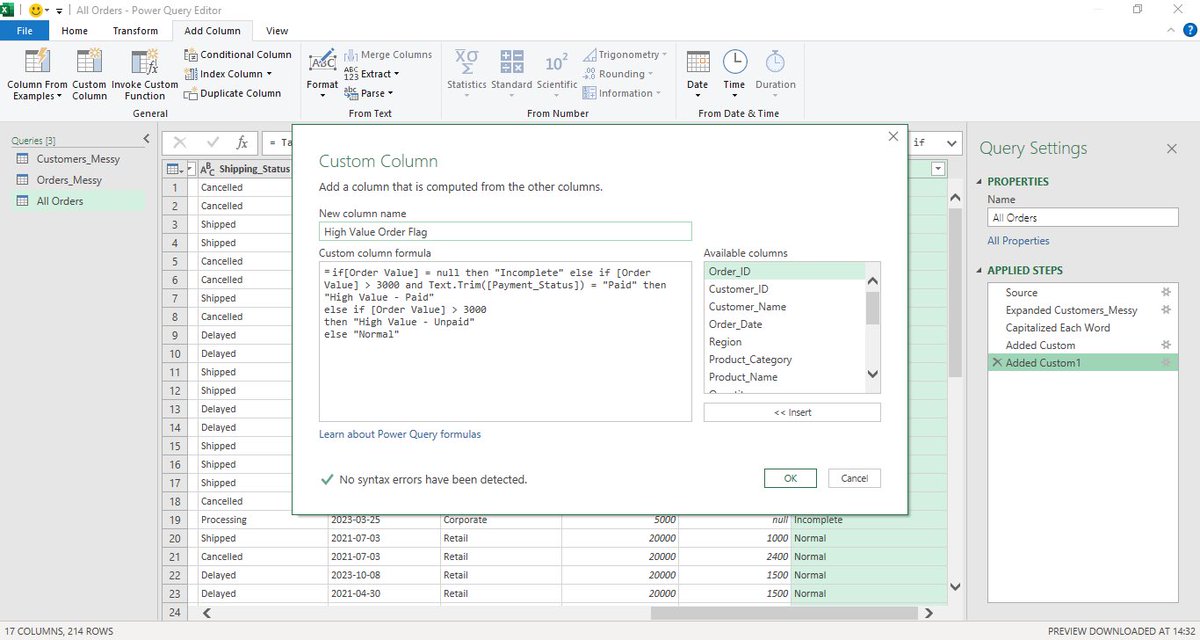Open the Rounding dropdown
The image size is (1200, 640).
pyautogui.click(x=621, y=73)
